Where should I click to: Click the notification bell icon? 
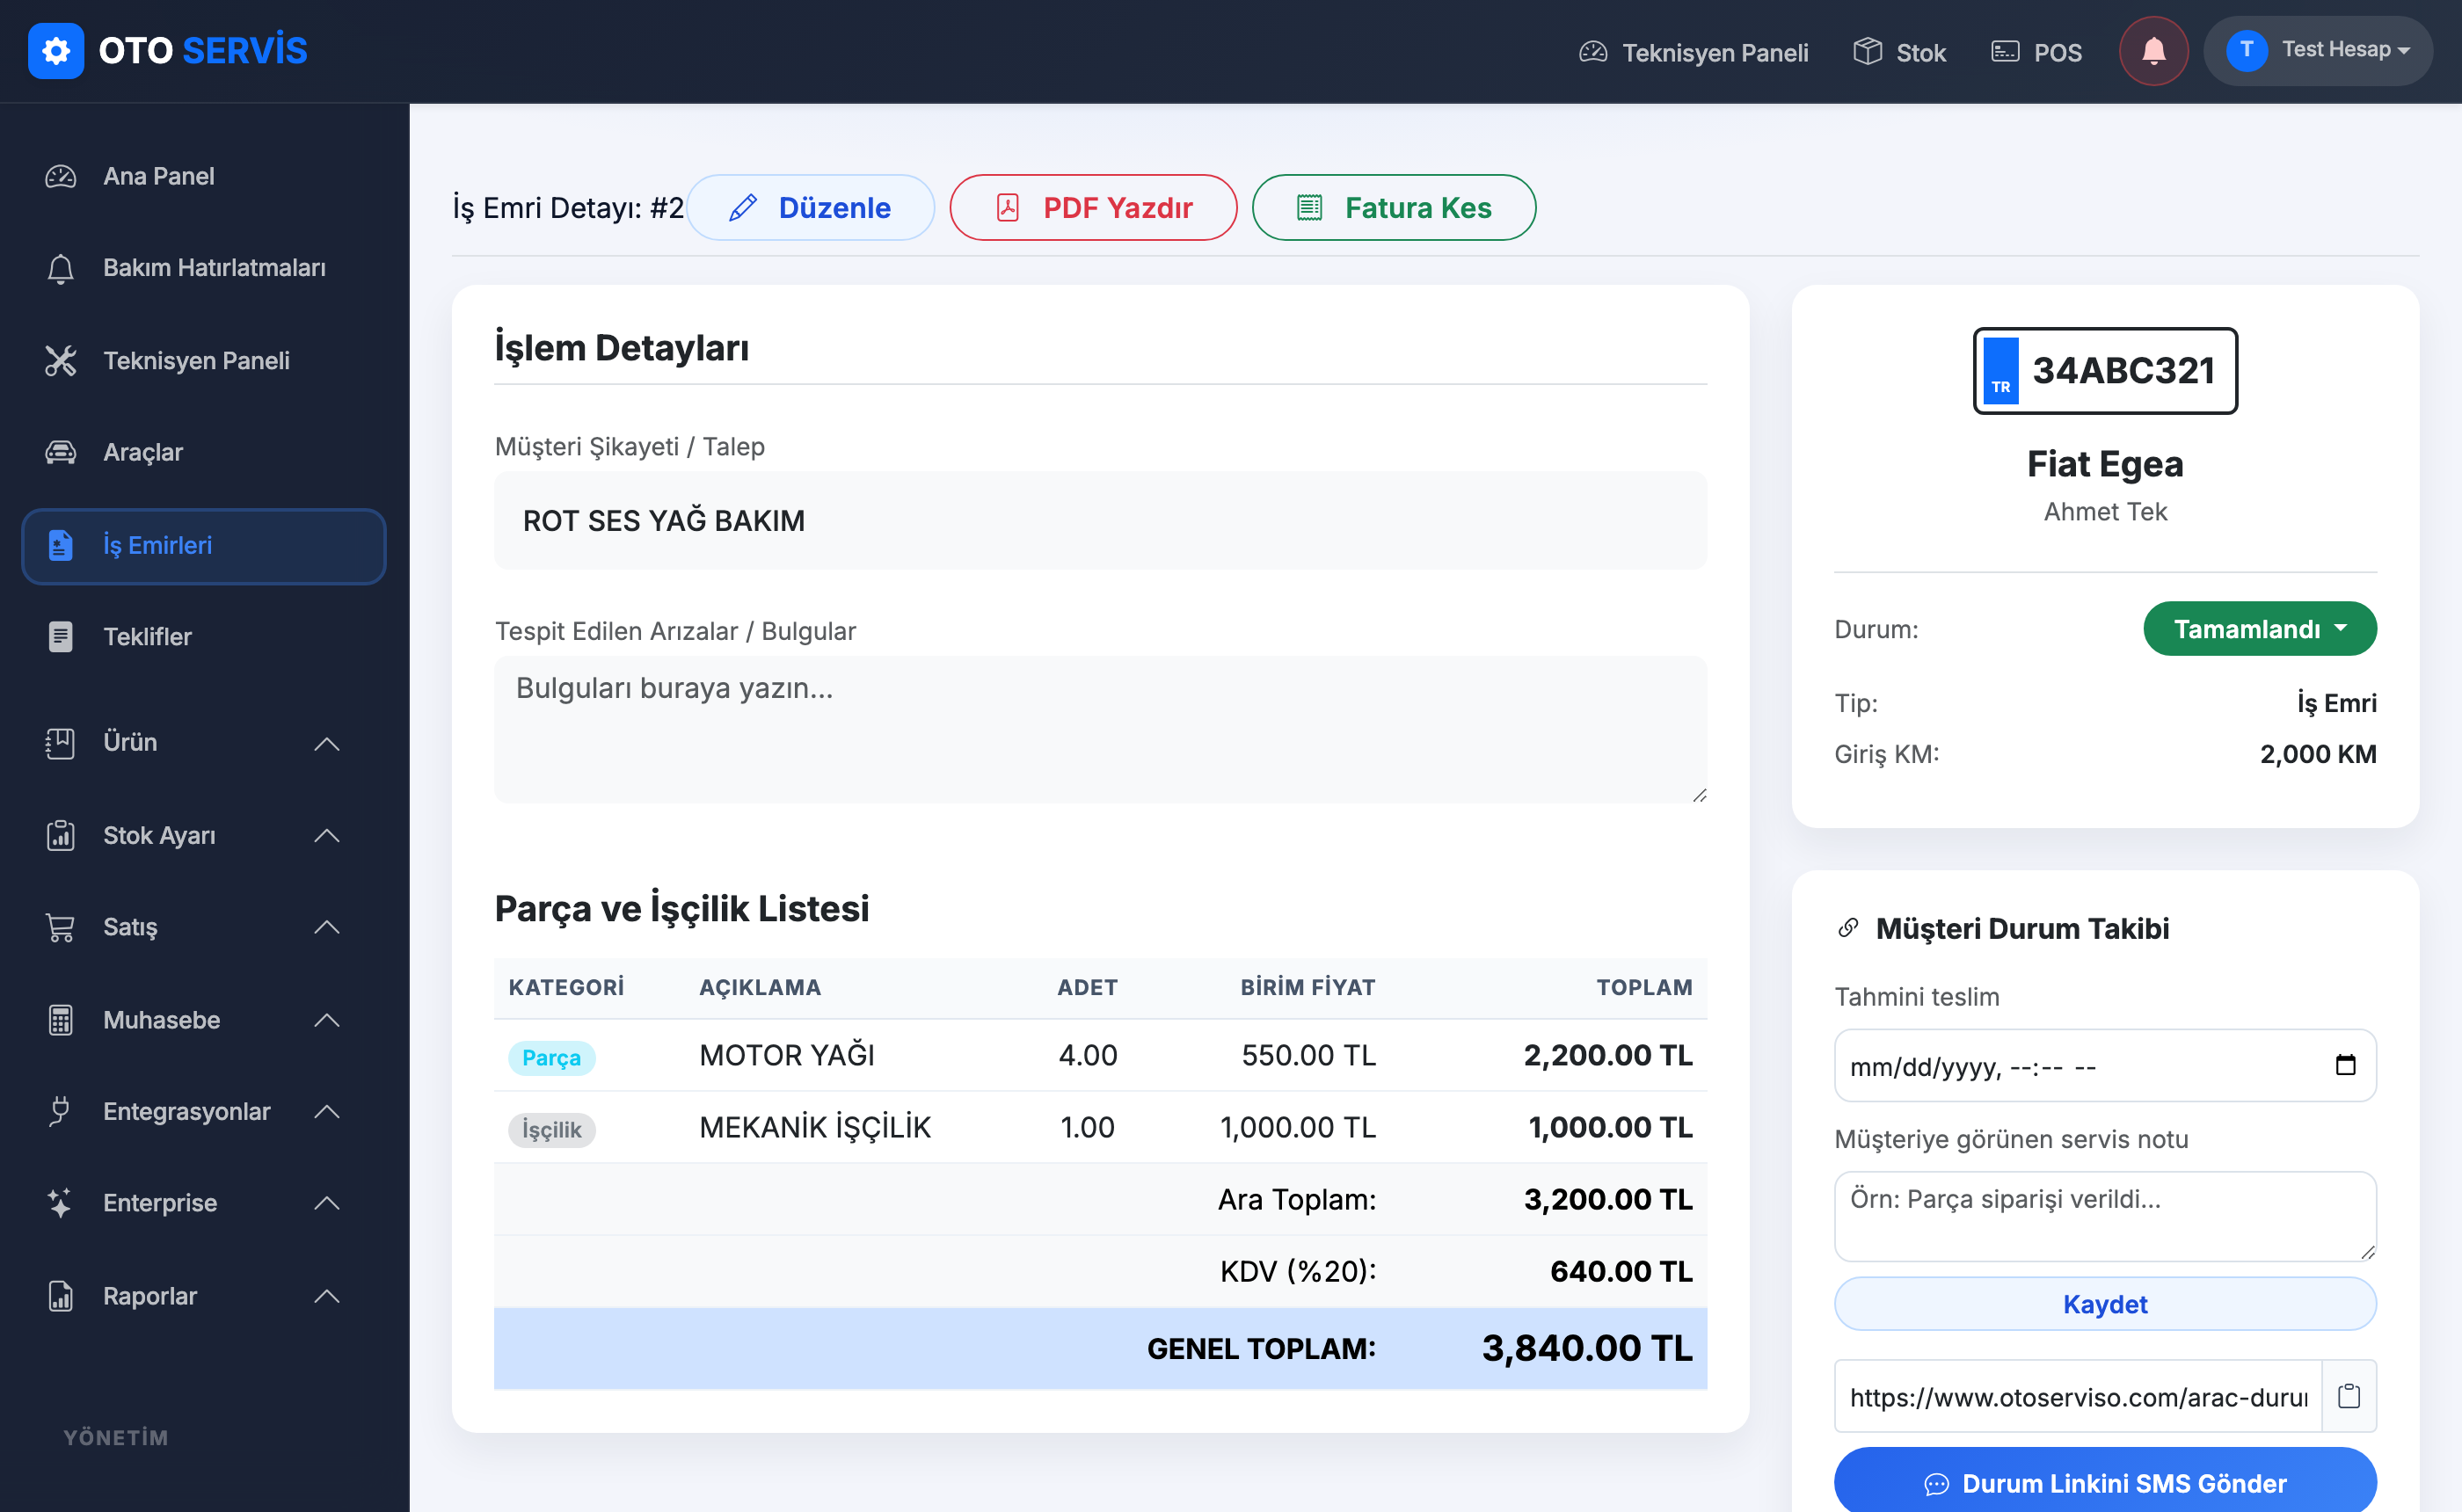click(x=2153, y=51)
